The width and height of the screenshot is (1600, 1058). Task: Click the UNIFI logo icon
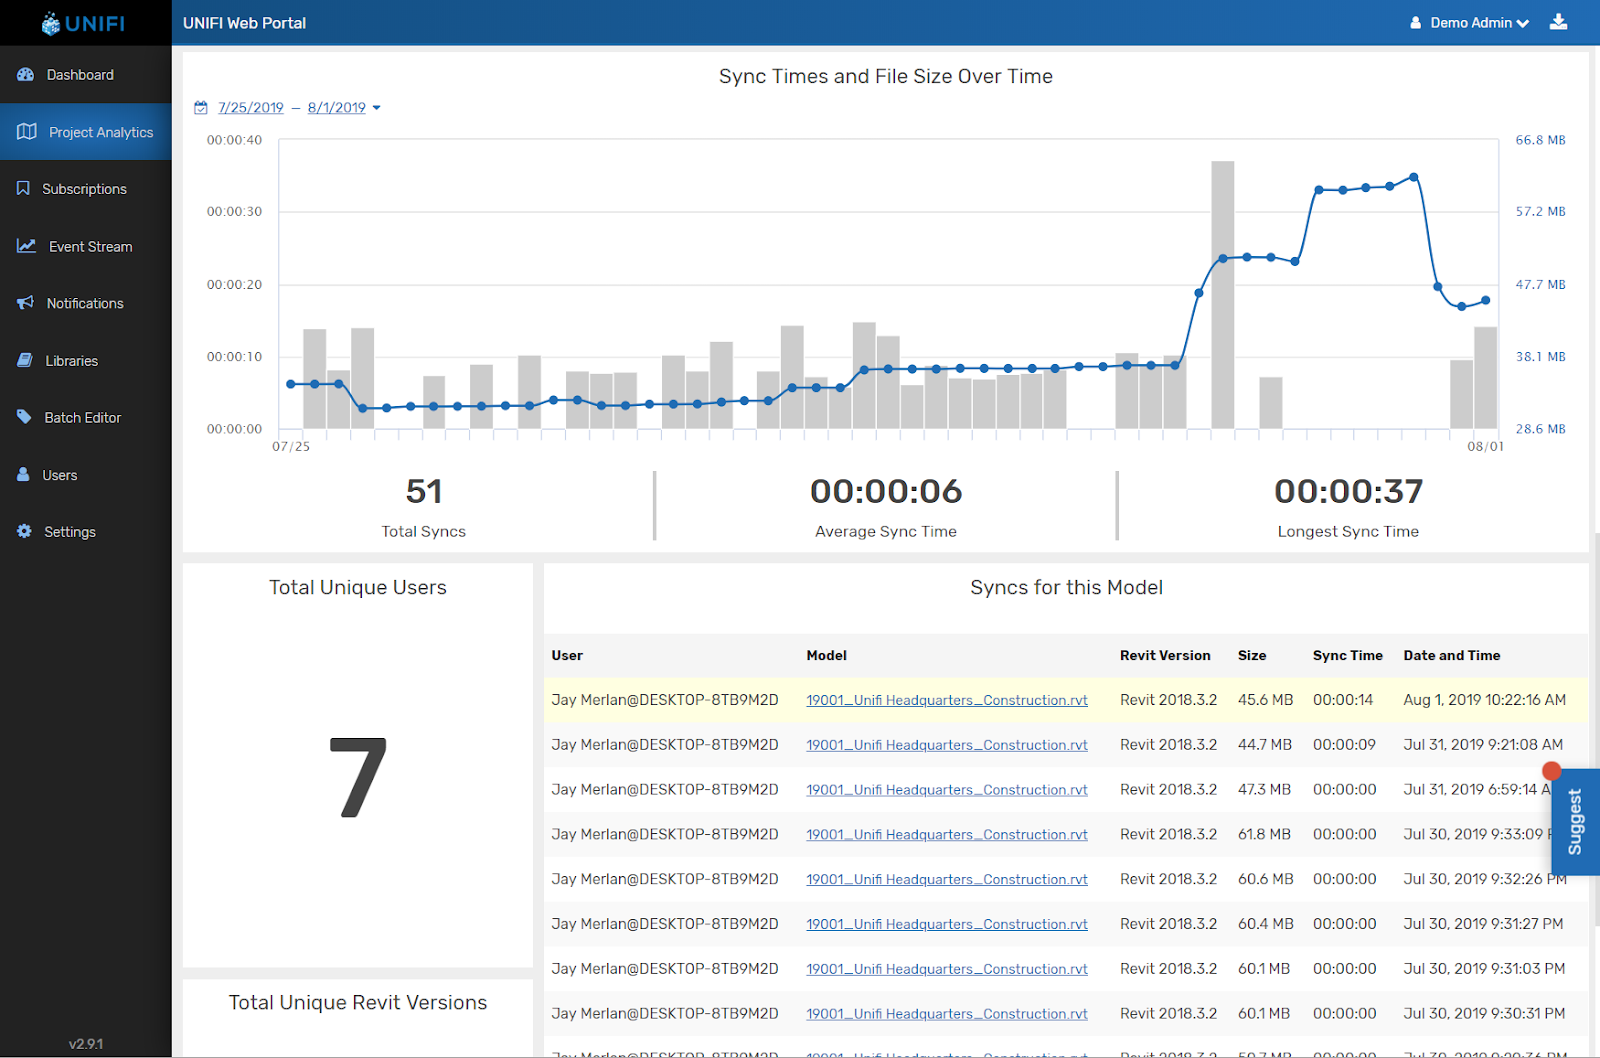click(x=51, y=24)
